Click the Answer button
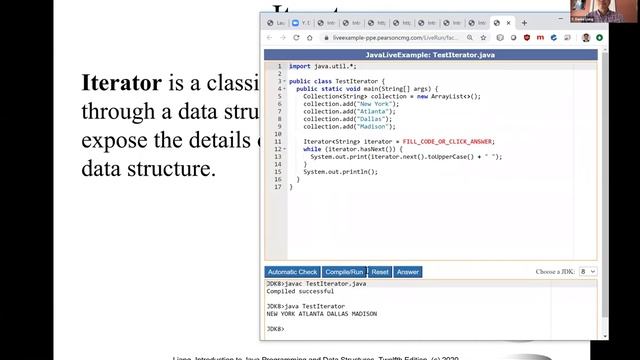This screenshot has height=360, width=640. (x=408, y=272)
